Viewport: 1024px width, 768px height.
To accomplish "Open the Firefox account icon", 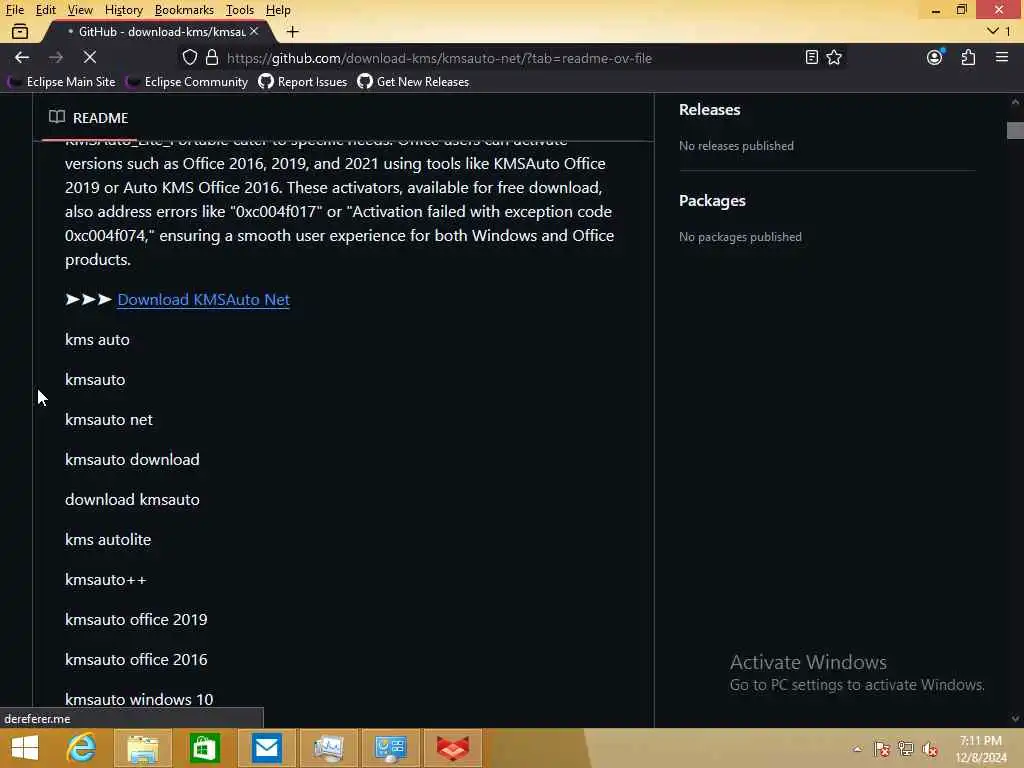I will point(935,57).
